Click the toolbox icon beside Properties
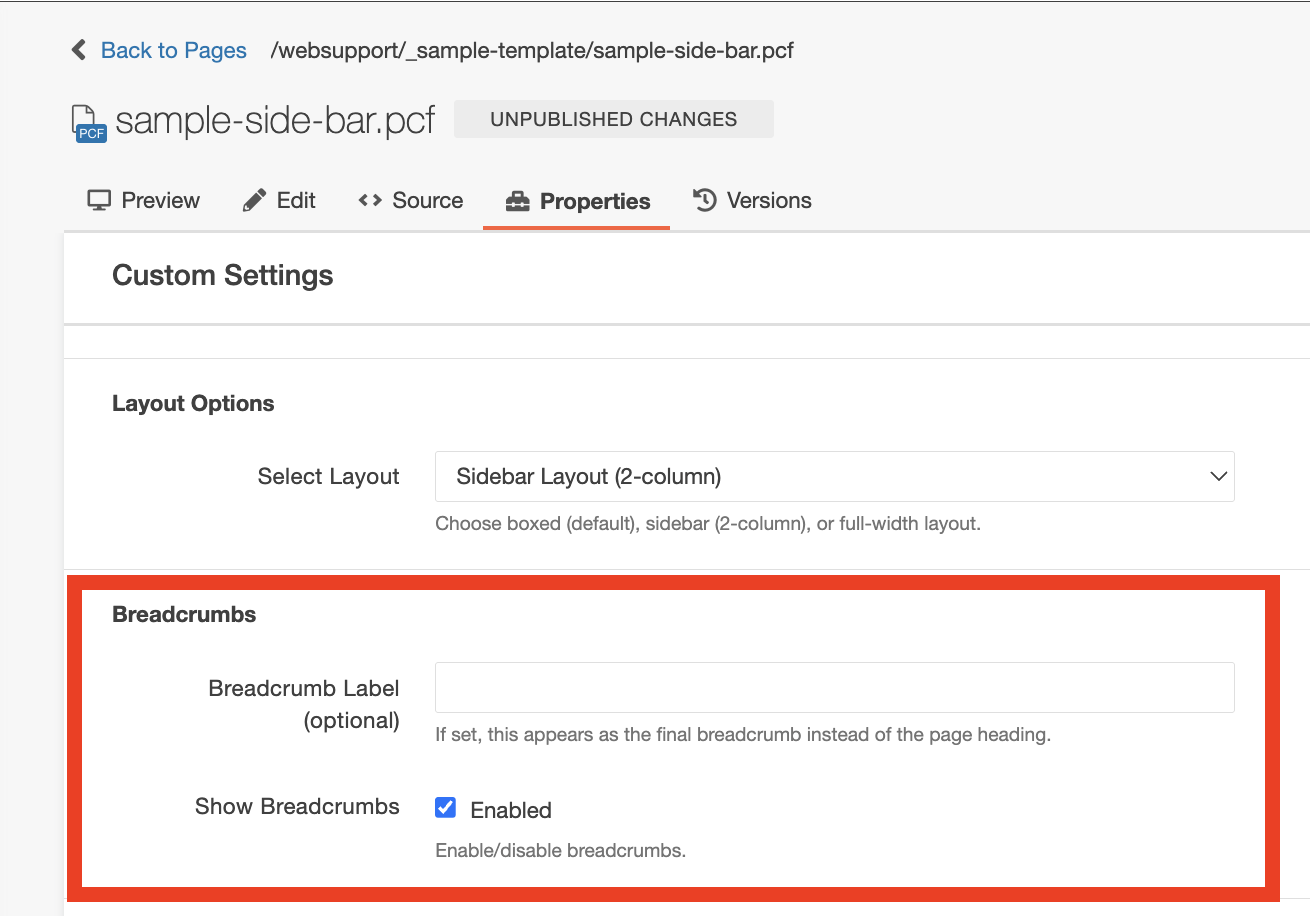 pyautogui.click(x=517, y=202)
